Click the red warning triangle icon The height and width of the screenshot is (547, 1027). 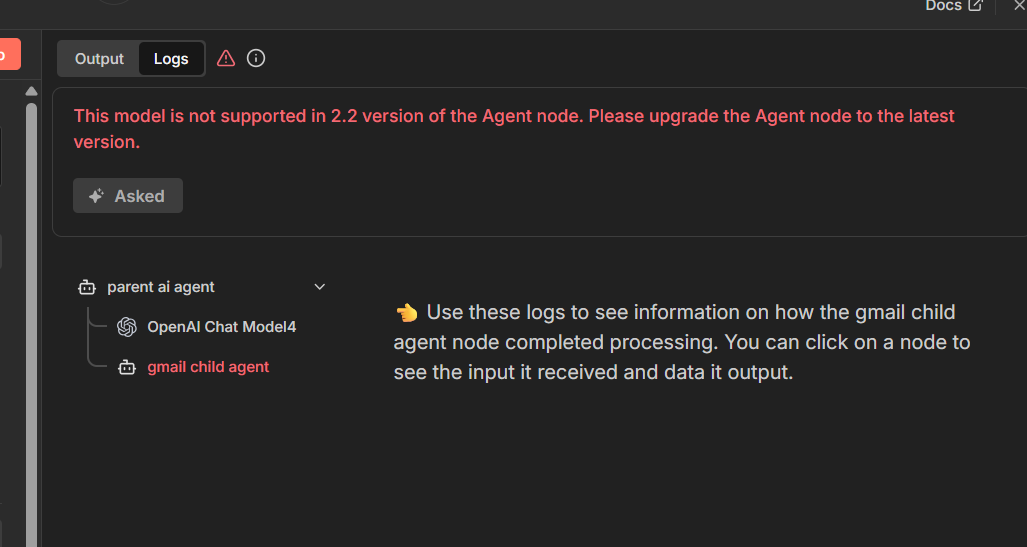pyautogui.click(x=226, y=58)
